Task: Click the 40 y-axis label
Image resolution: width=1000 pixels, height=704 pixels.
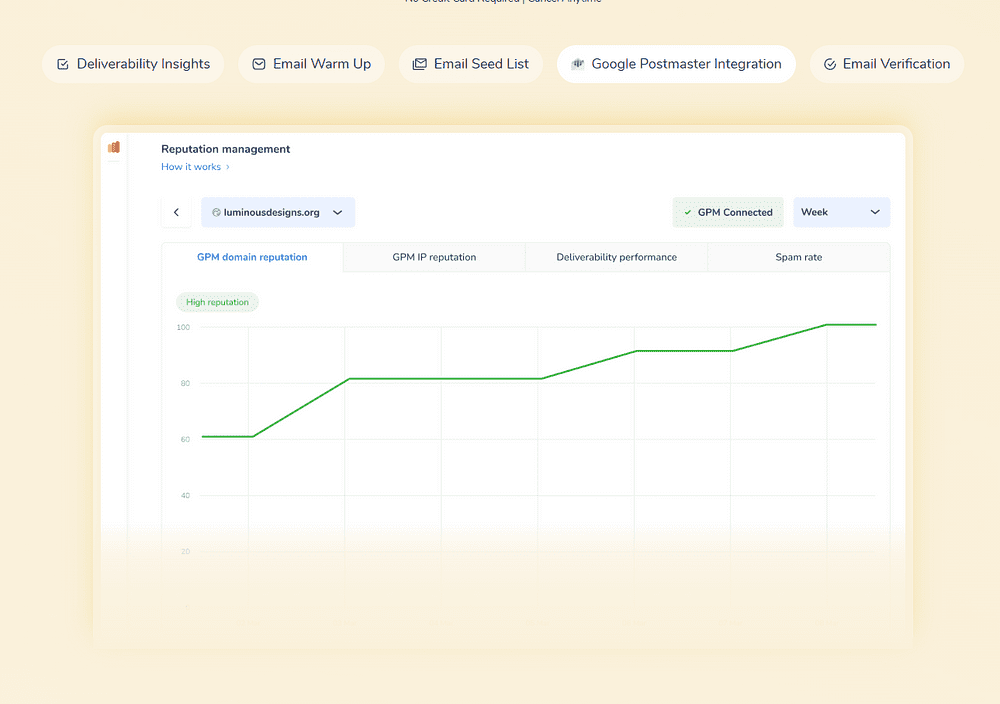Action: (185, 495)
